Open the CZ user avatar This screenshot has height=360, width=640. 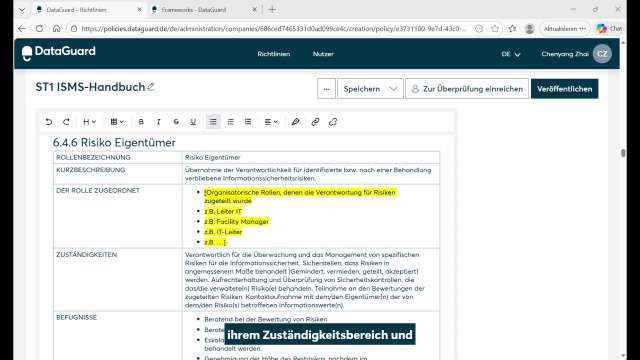click(x=602, y=54)
